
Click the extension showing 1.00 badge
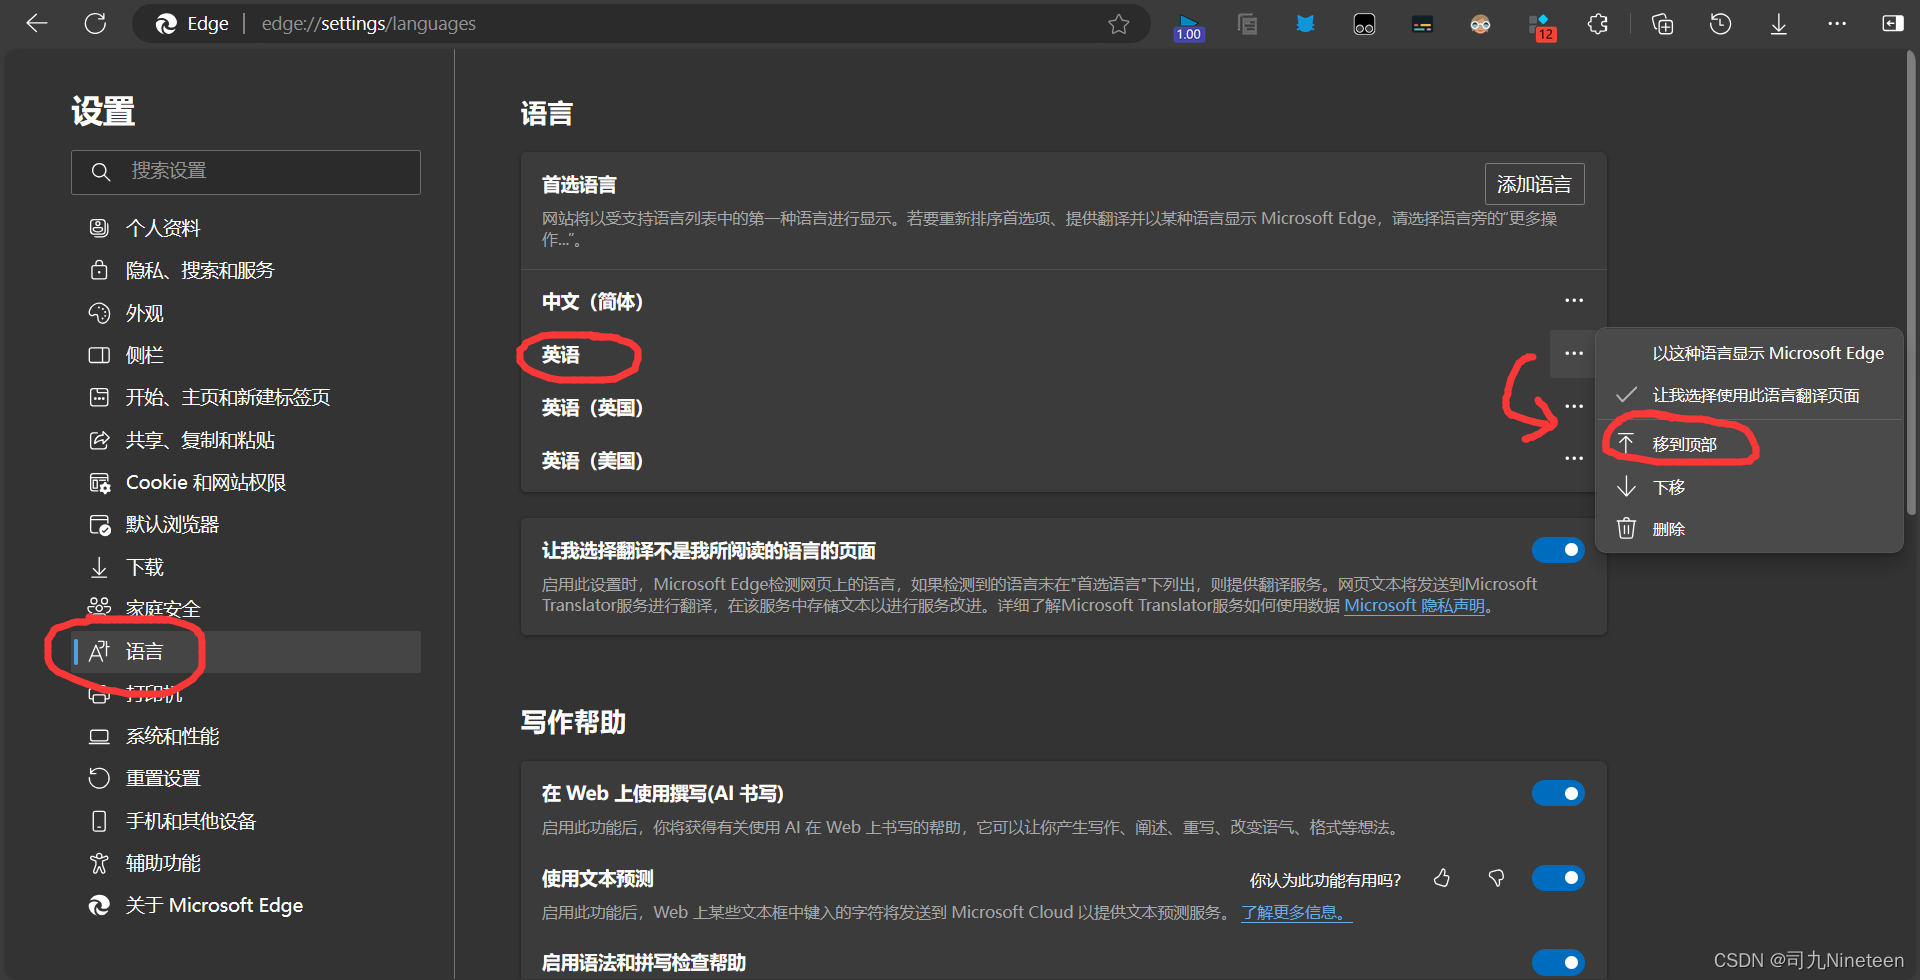pyautogui.click(x=1189, y=26)
